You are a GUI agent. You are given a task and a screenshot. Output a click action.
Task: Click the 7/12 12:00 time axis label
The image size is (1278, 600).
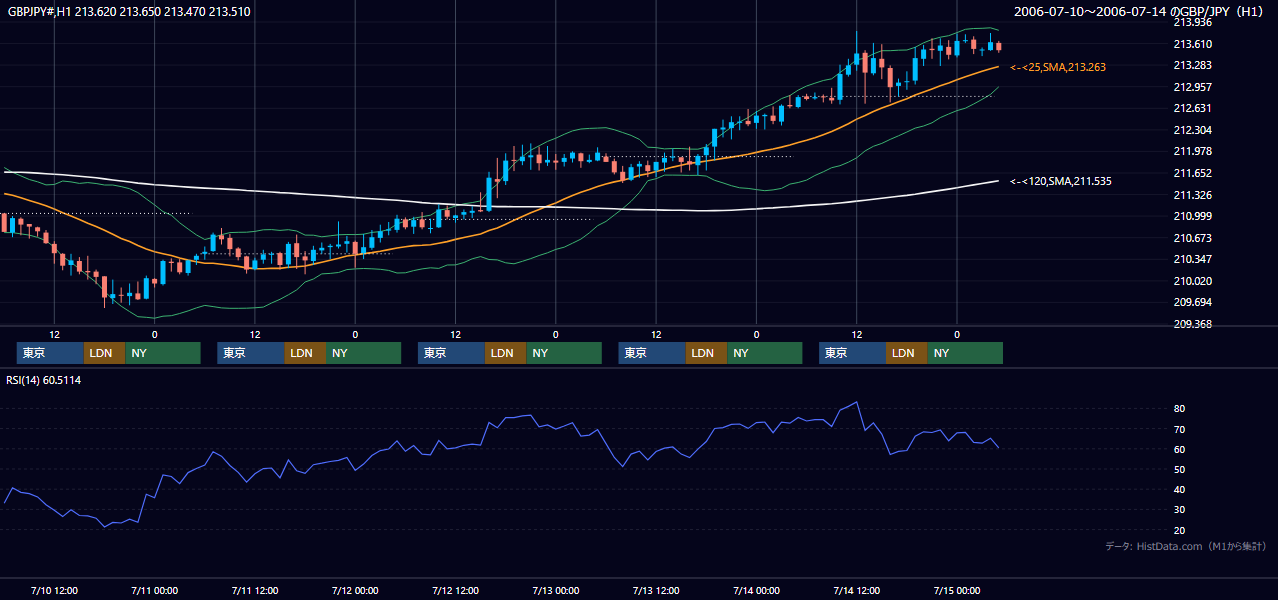pos(456,590)
